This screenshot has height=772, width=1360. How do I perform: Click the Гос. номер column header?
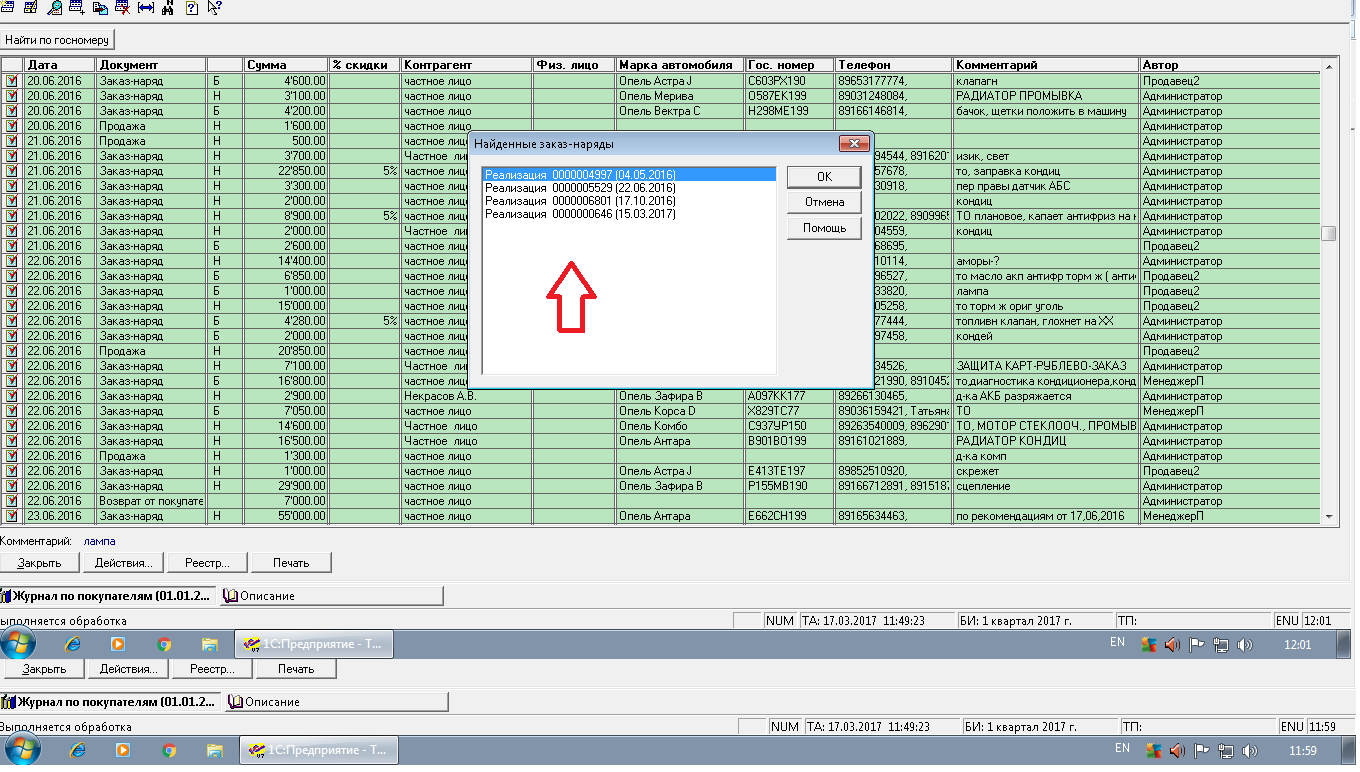[x=788, y=65]
